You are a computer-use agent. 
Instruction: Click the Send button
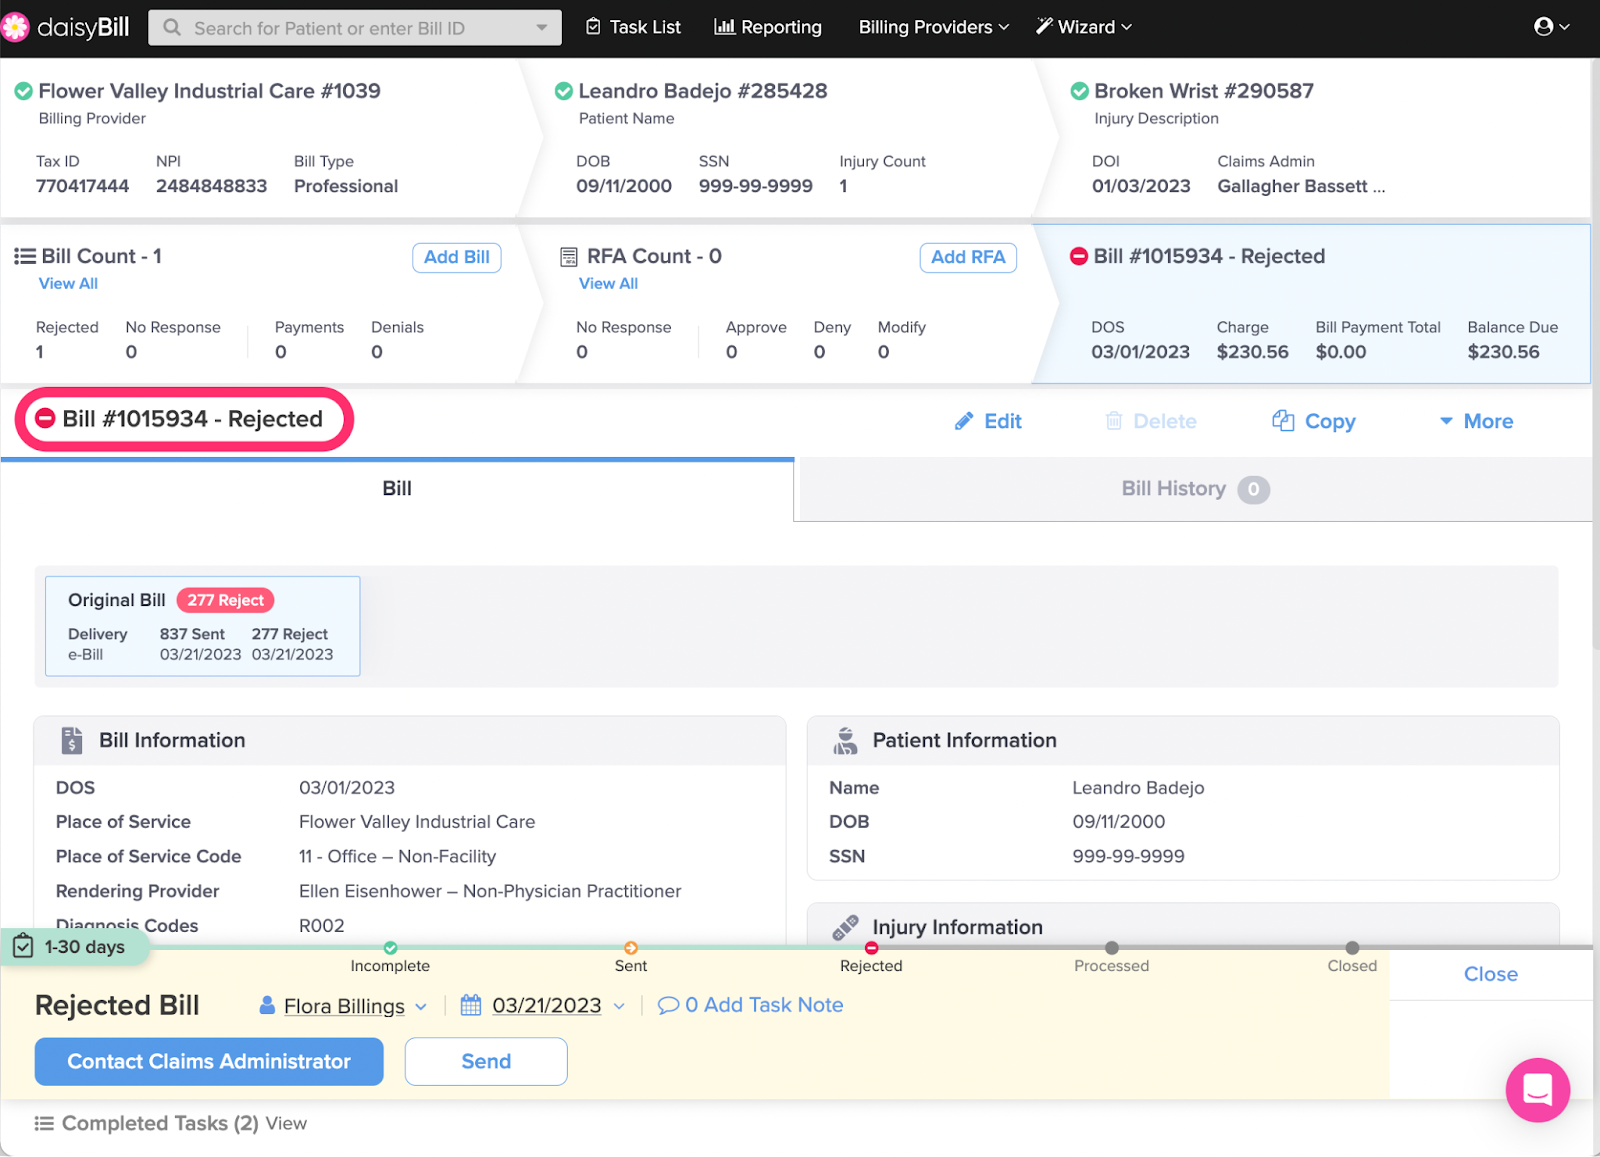pos(486,1061)
